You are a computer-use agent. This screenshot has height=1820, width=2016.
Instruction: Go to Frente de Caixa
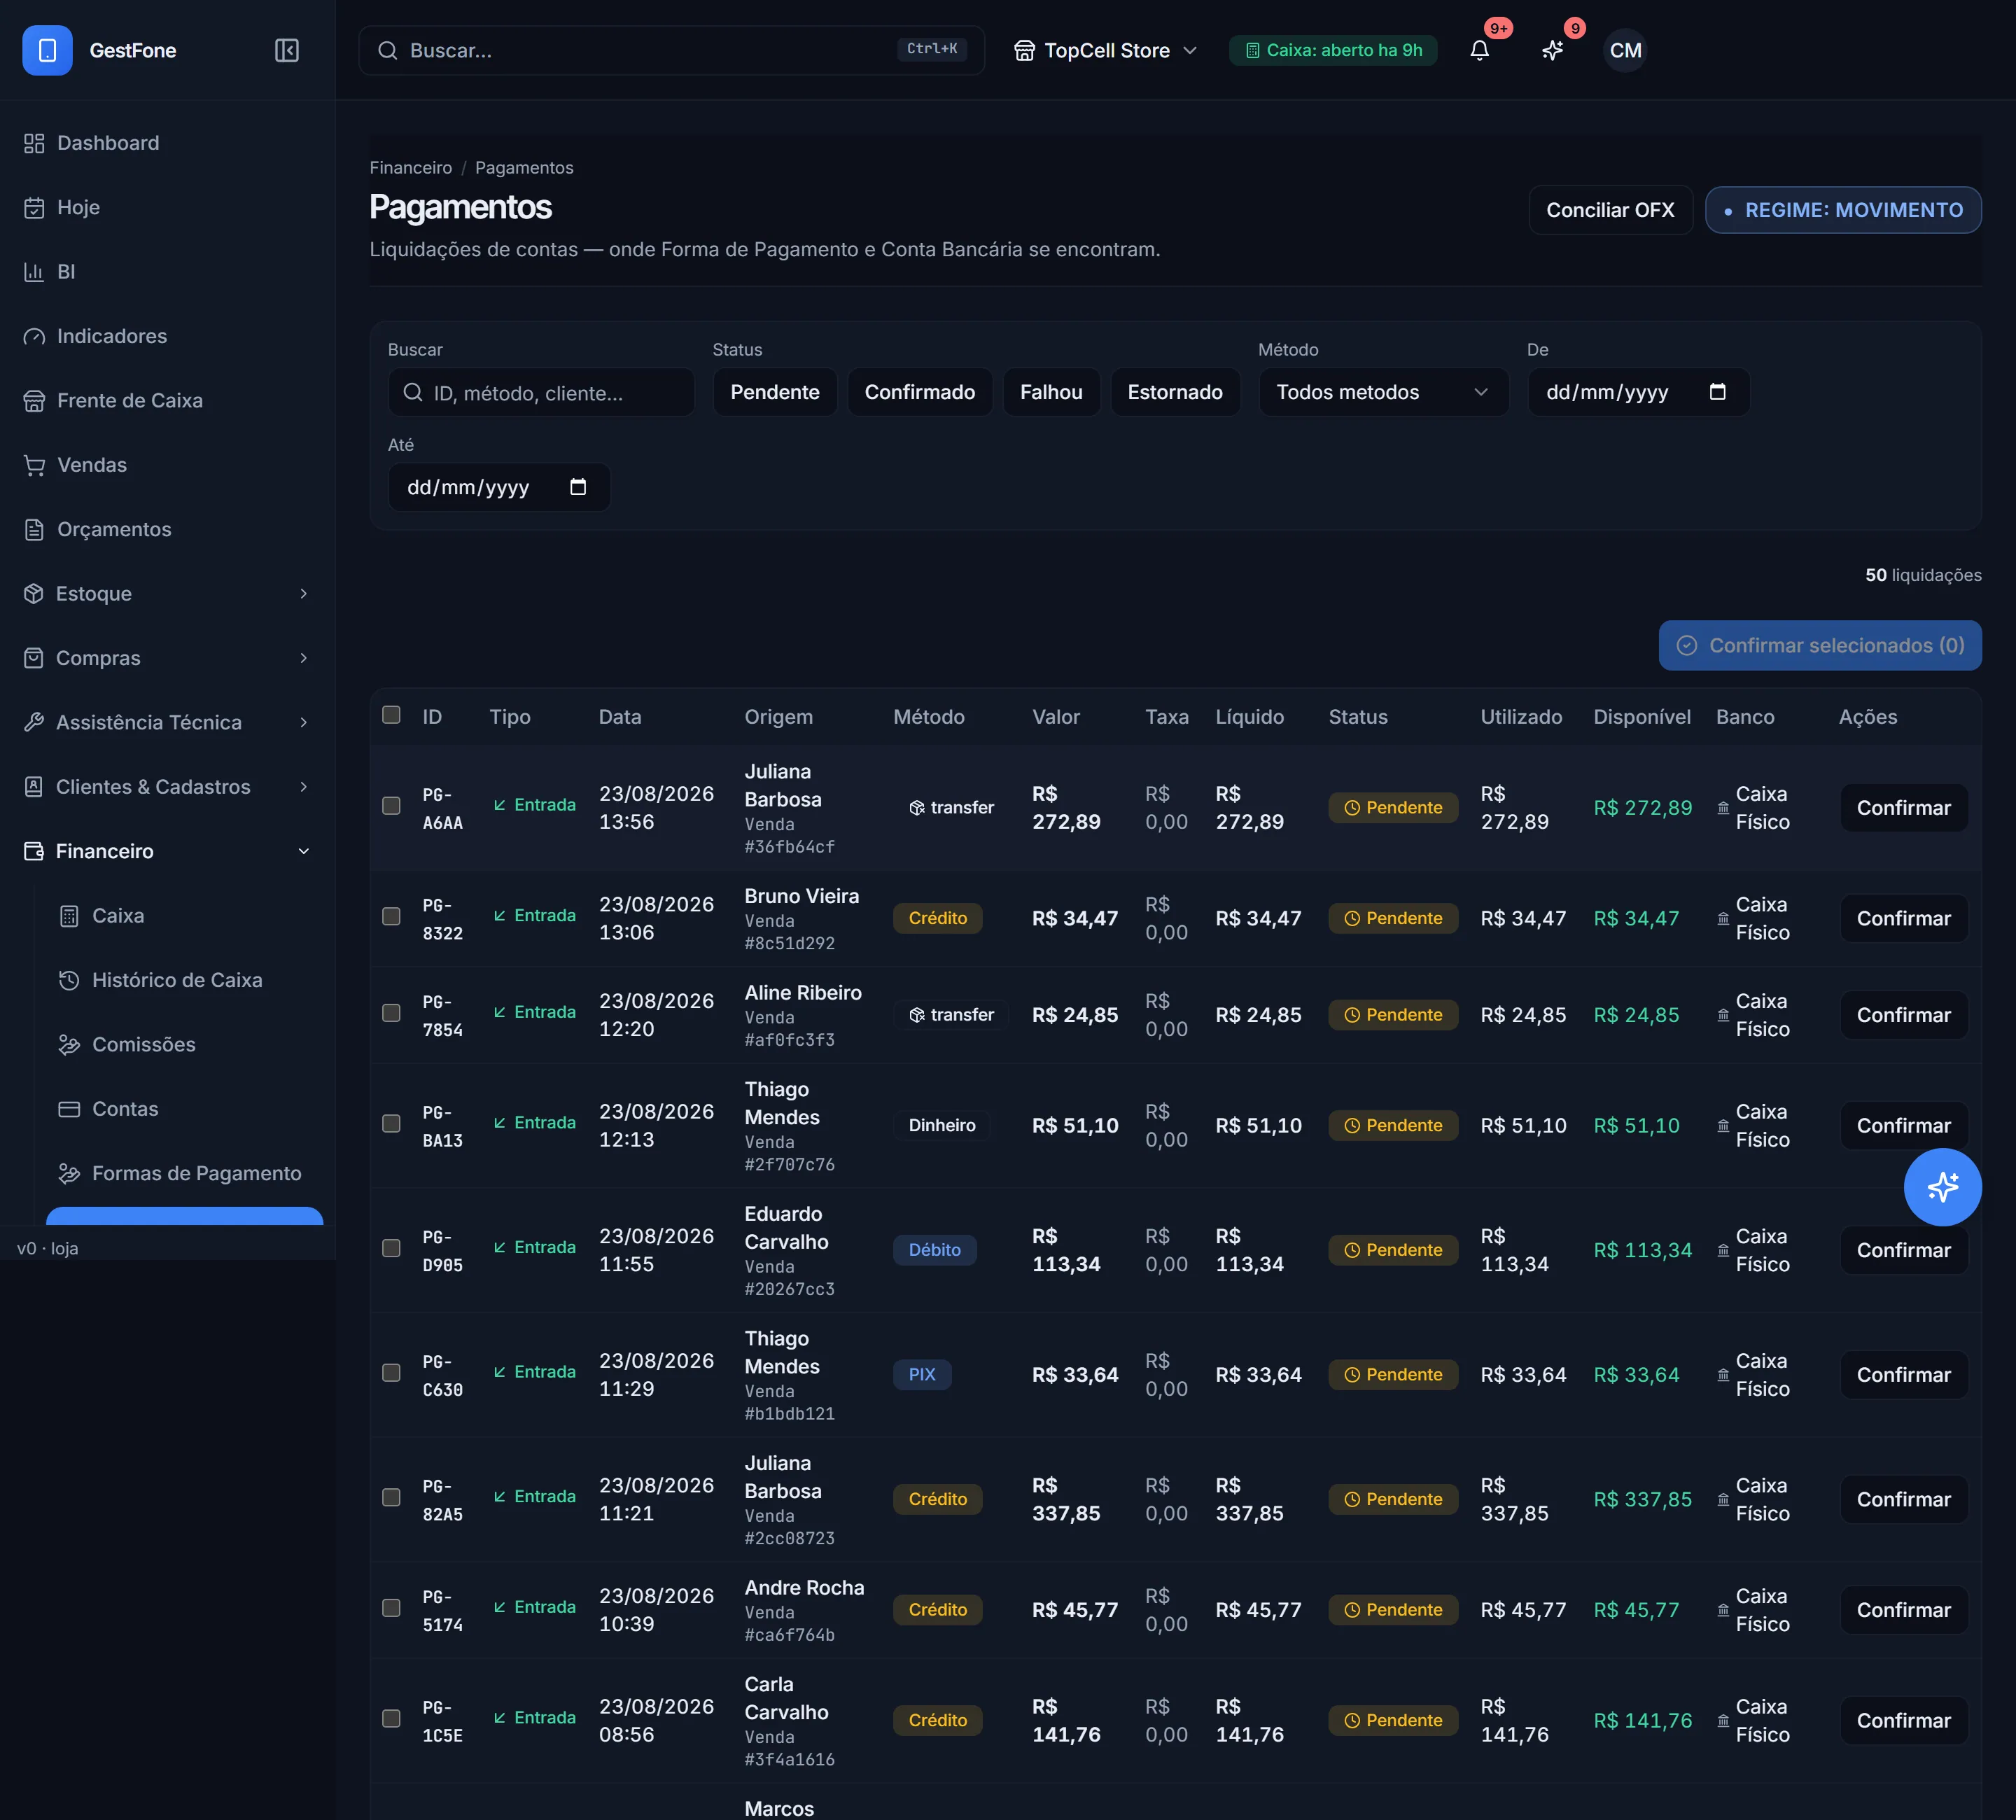coord(167,400)
